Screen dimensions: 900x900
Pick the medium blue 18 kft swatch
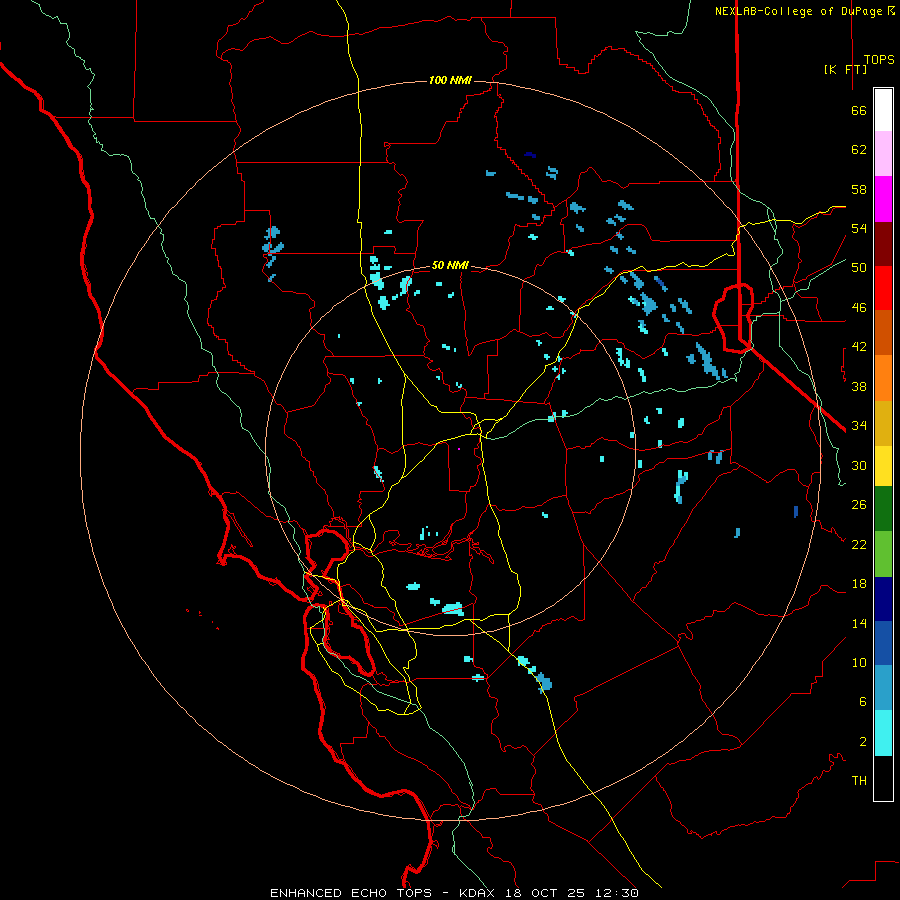pyautogui.click(x=883, y=643)
